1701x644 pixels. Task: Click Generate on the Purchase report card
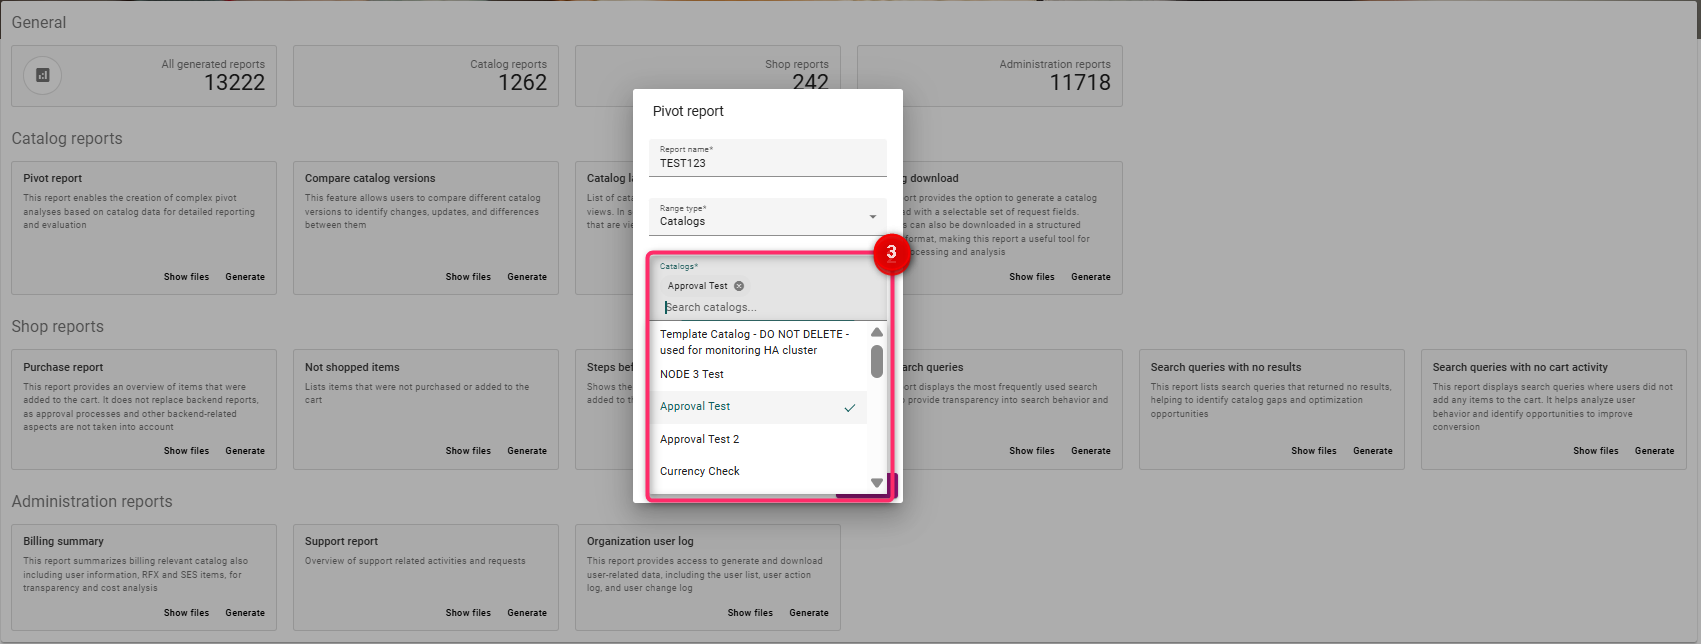click(x=245, y=451)
